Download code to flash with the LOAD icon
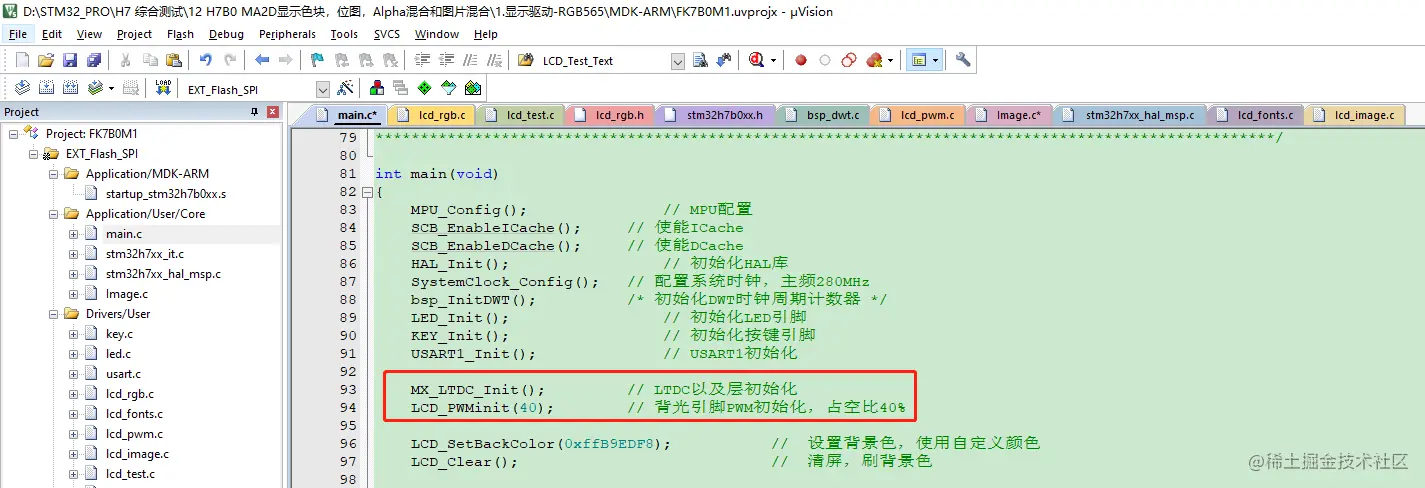Screen dimensions: 1425x488 pyautogui.click(x=163, y=89)
